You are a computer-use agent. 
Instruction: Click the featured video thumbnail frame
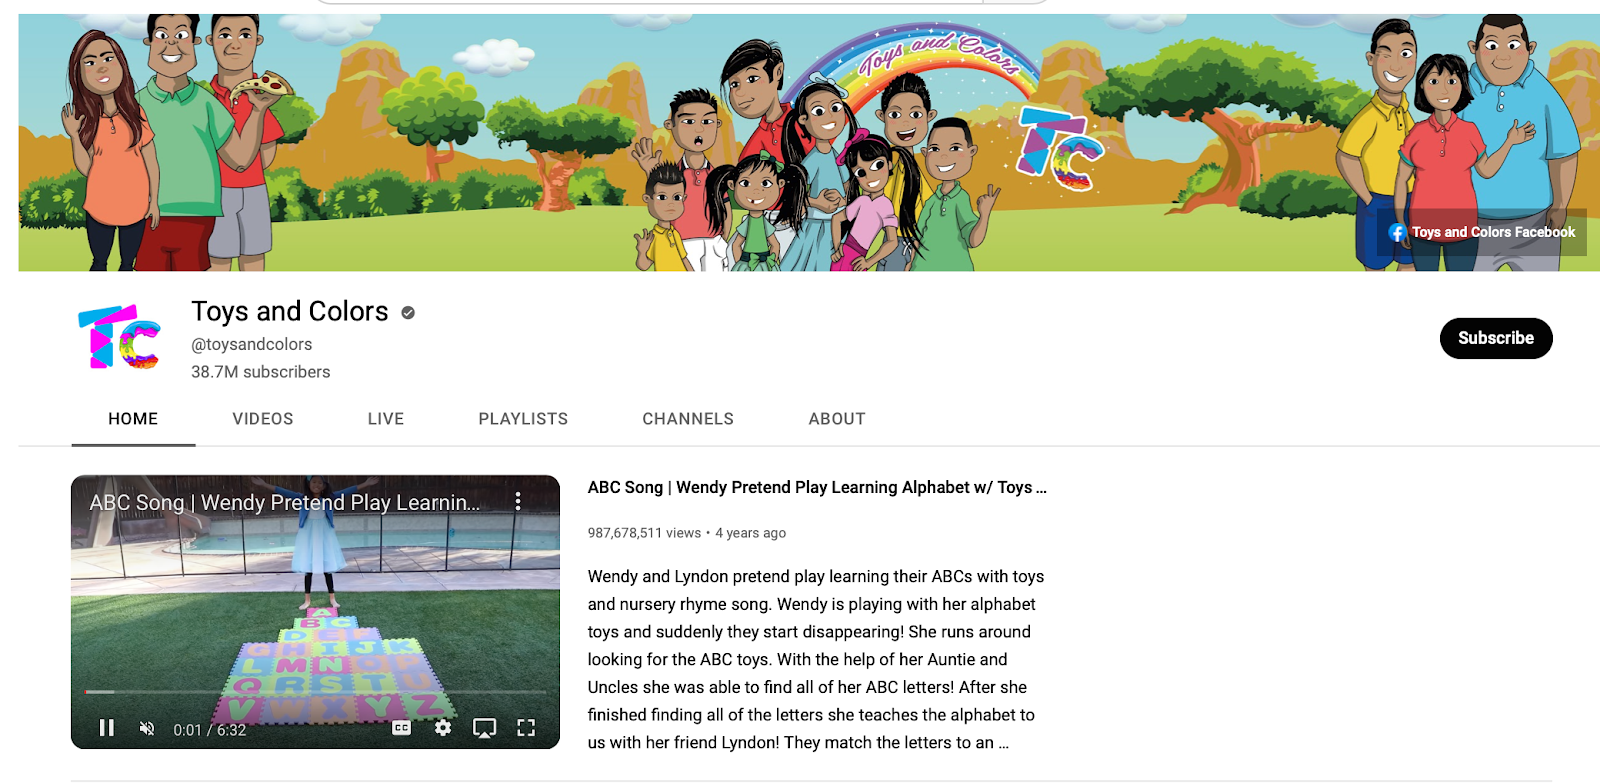[x=315, y=612]
